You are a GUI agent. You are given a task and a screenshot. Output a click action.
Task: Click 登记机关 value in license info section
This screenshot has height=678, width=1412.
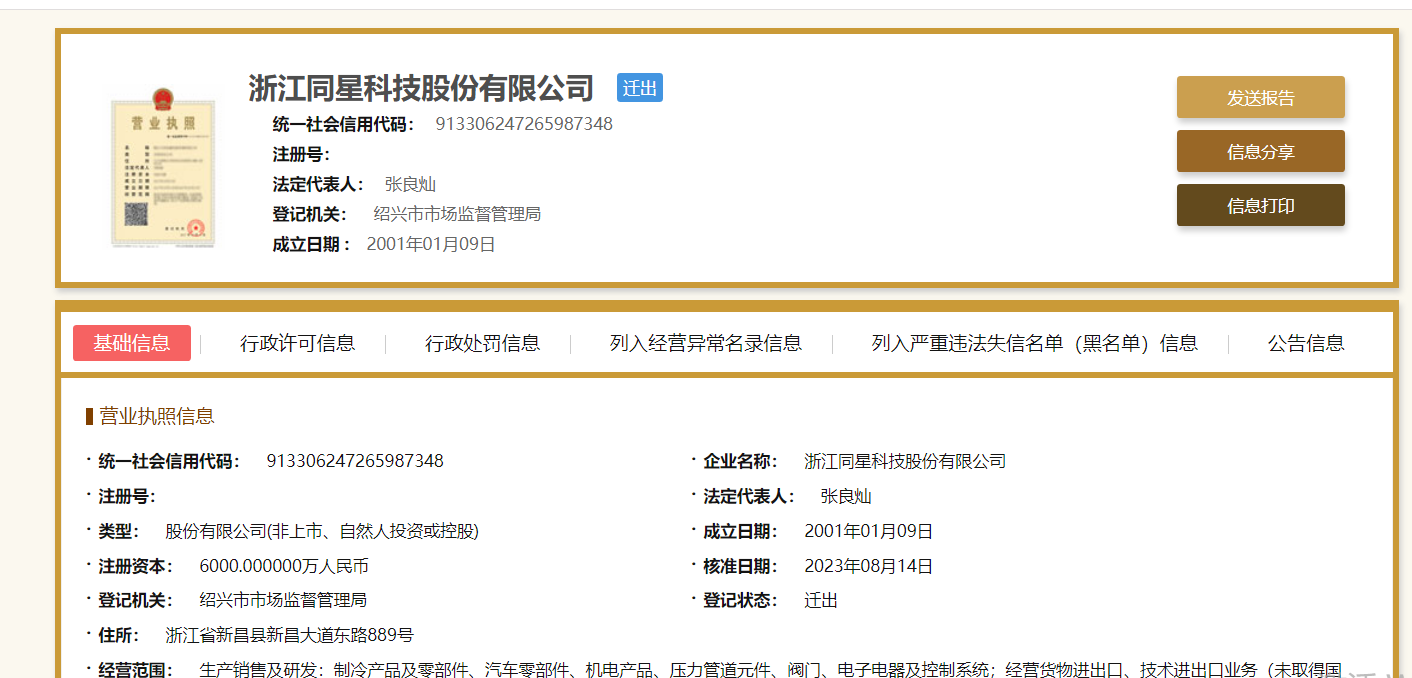pos(283,600)
